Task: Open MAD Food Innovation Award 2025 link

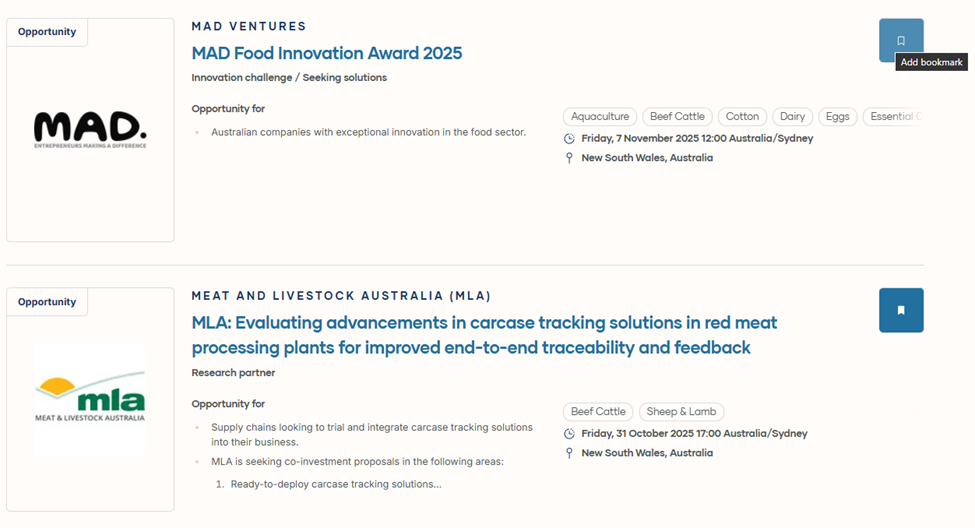Action: (x=327, y=53)
